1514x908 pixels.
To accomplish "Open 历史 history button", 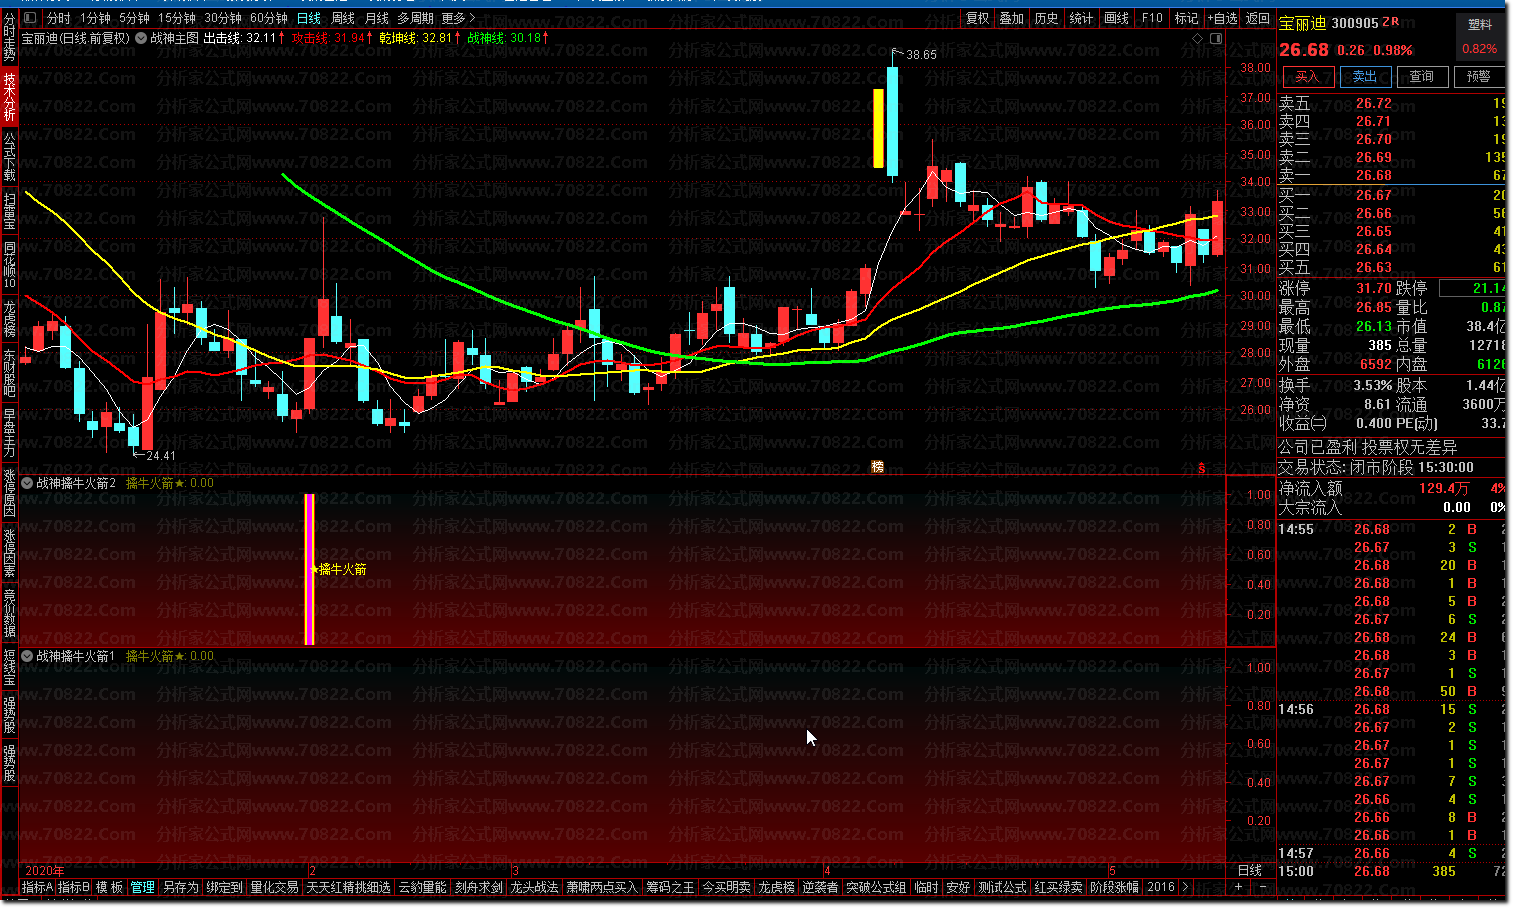I will coord(1046,18).
